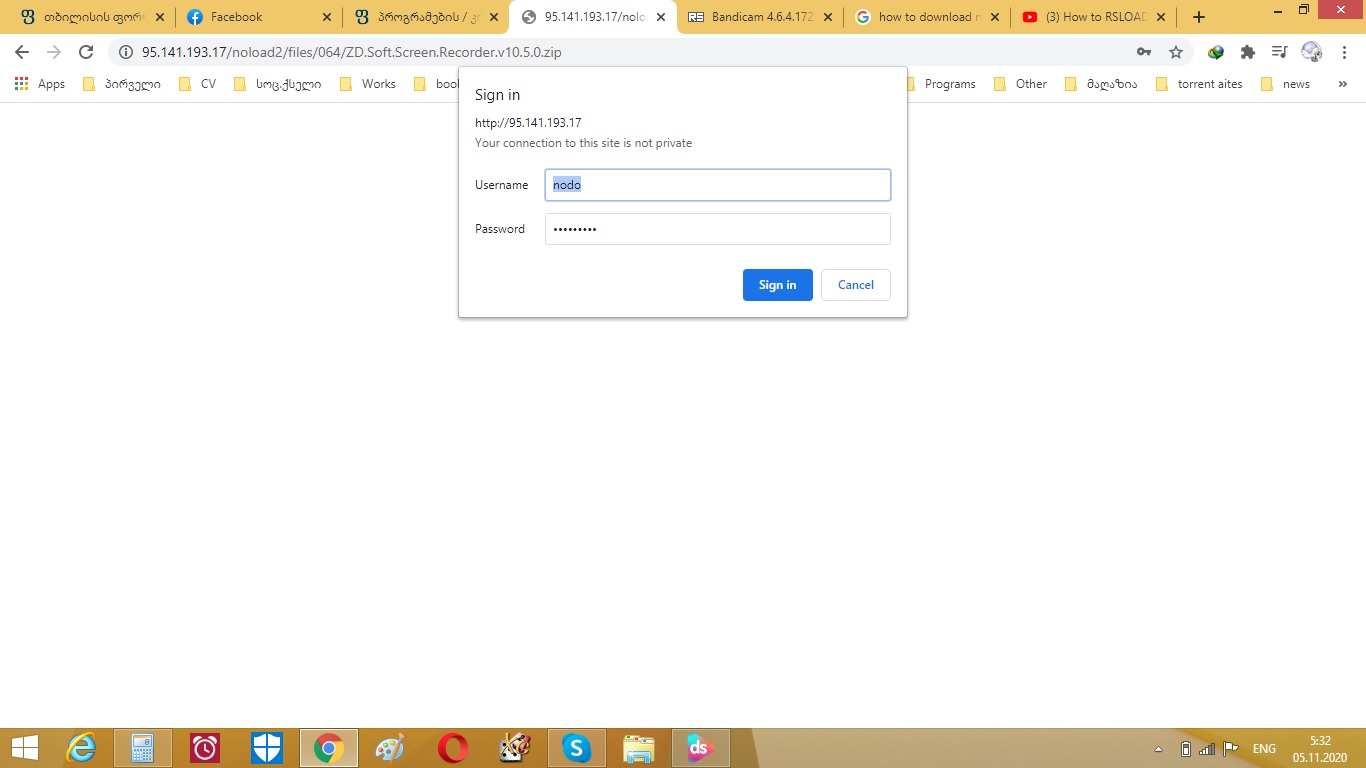The height and width of the screenshot is (768, 1366).
Task: Open the Programs bookmarks folder
Action: (x=940, y=84)
